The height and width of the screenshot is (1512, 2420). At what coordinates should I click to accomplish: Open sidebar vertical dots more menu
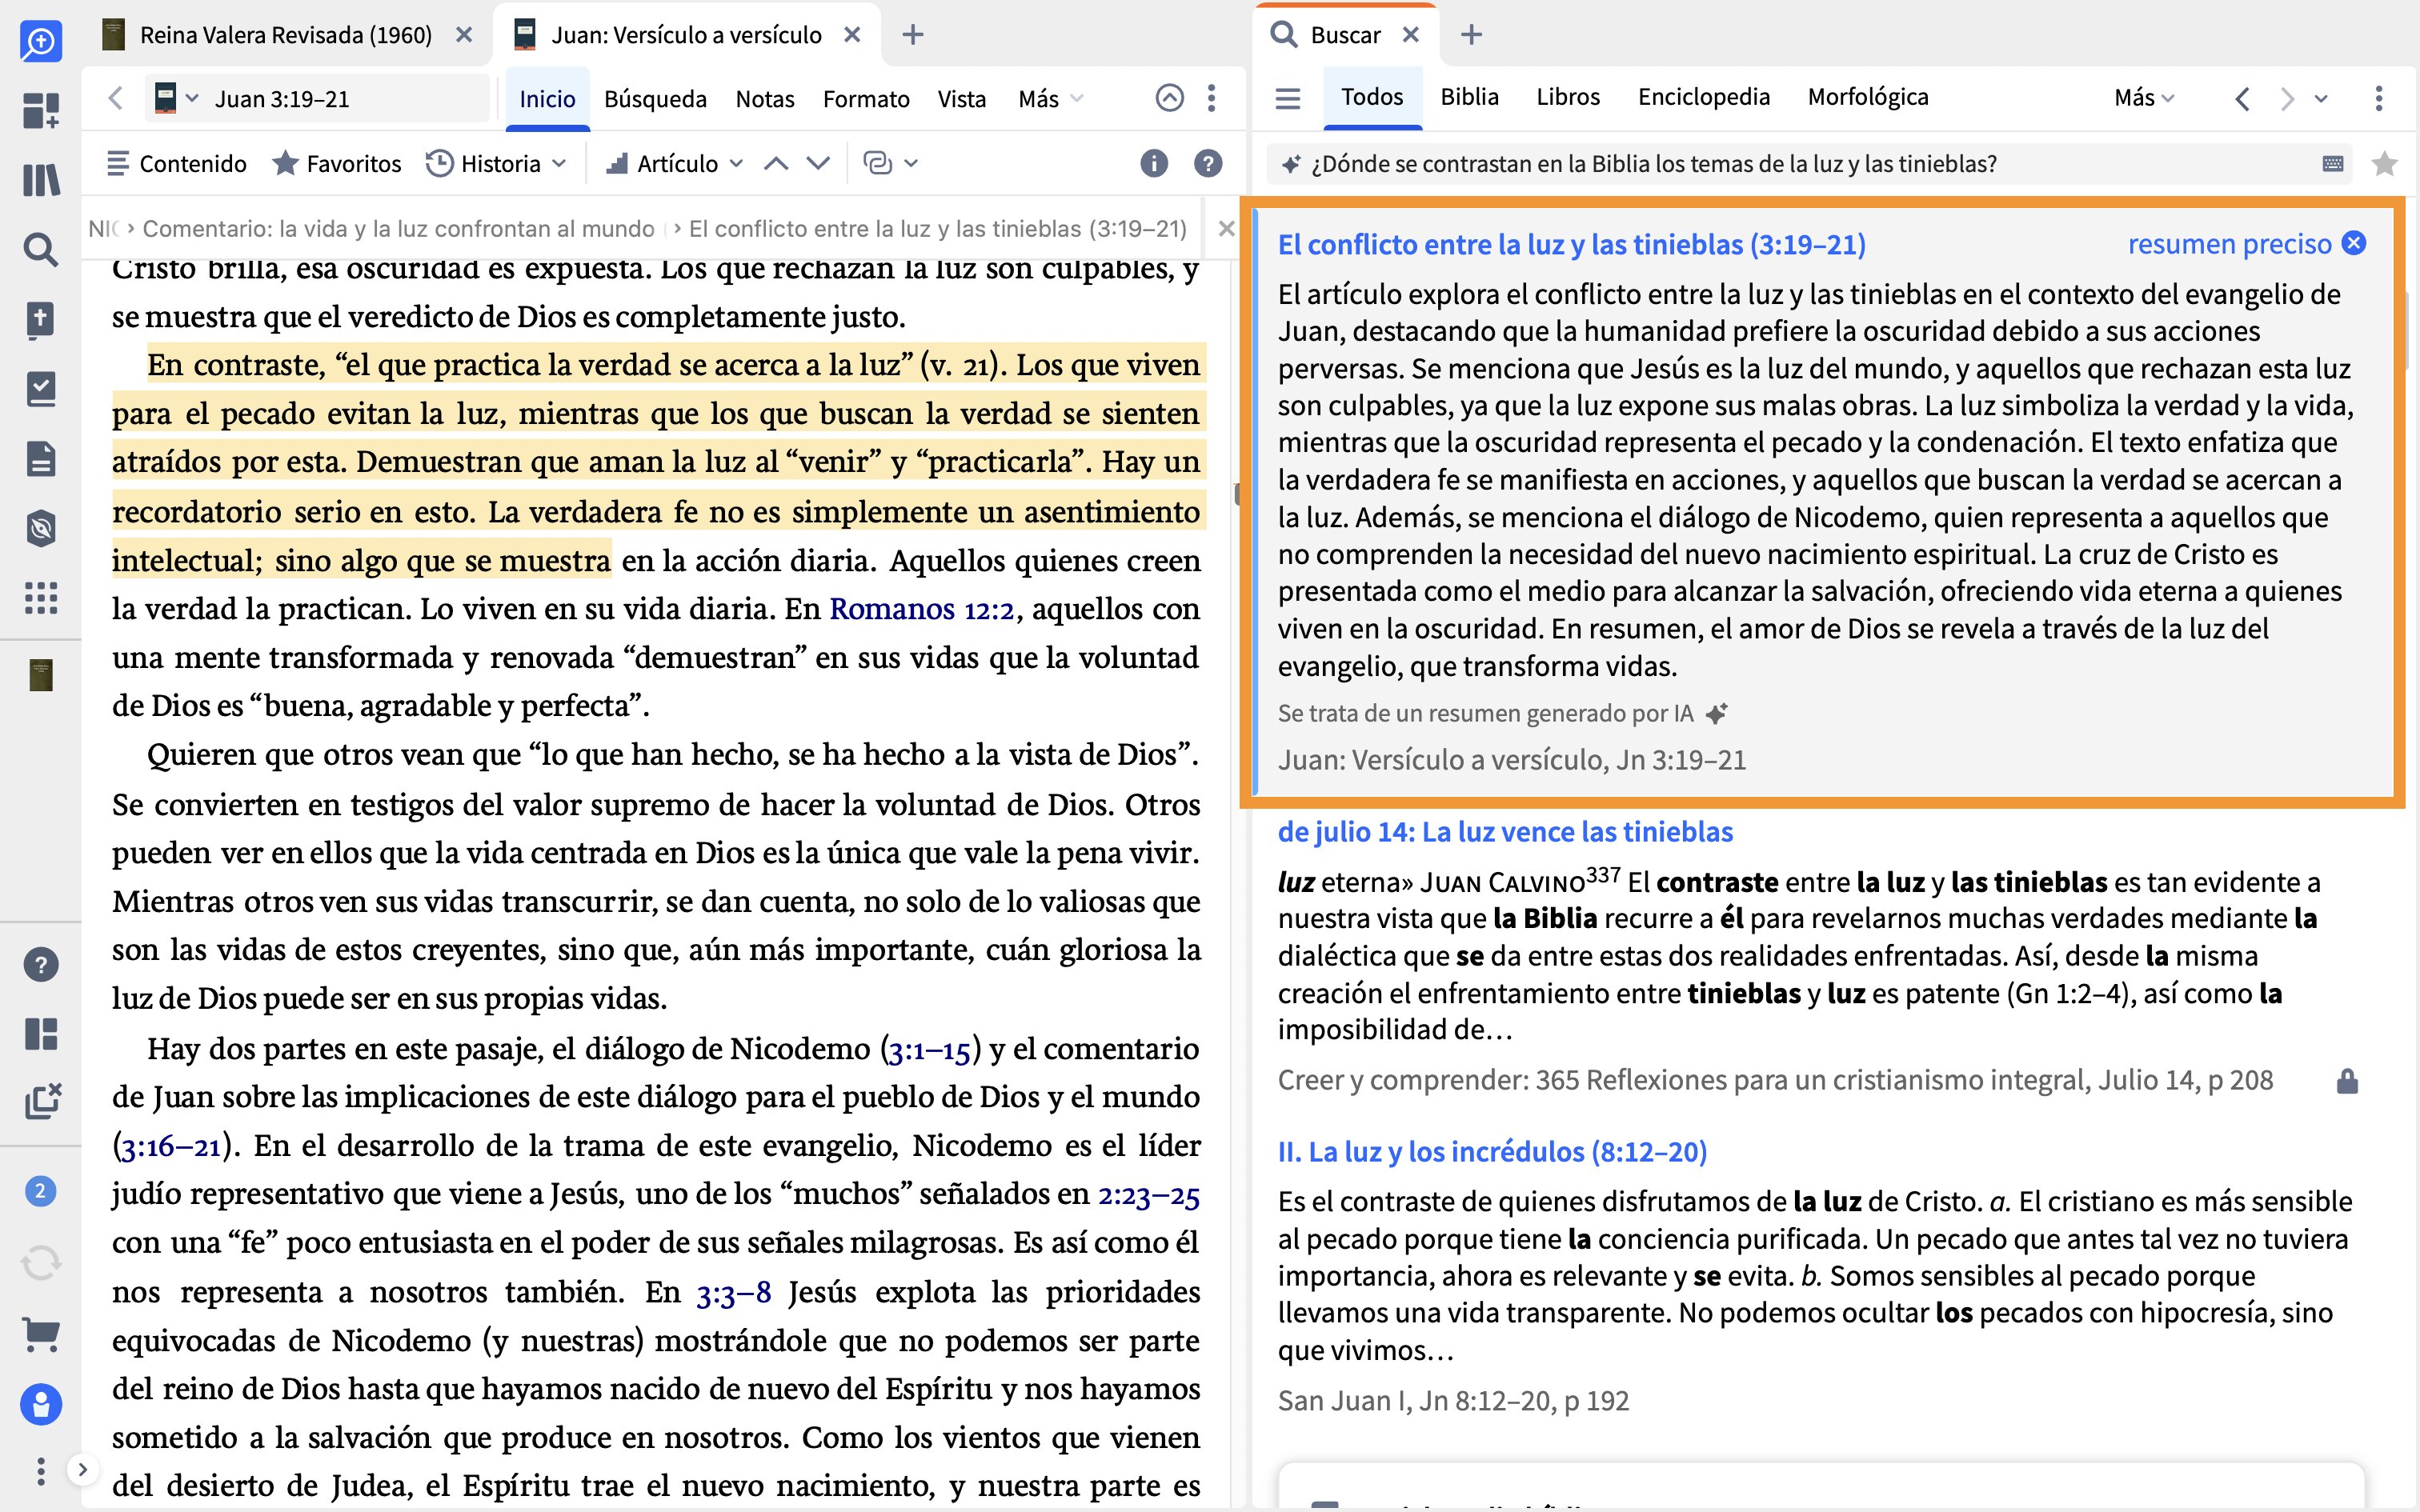(41, 1471)
